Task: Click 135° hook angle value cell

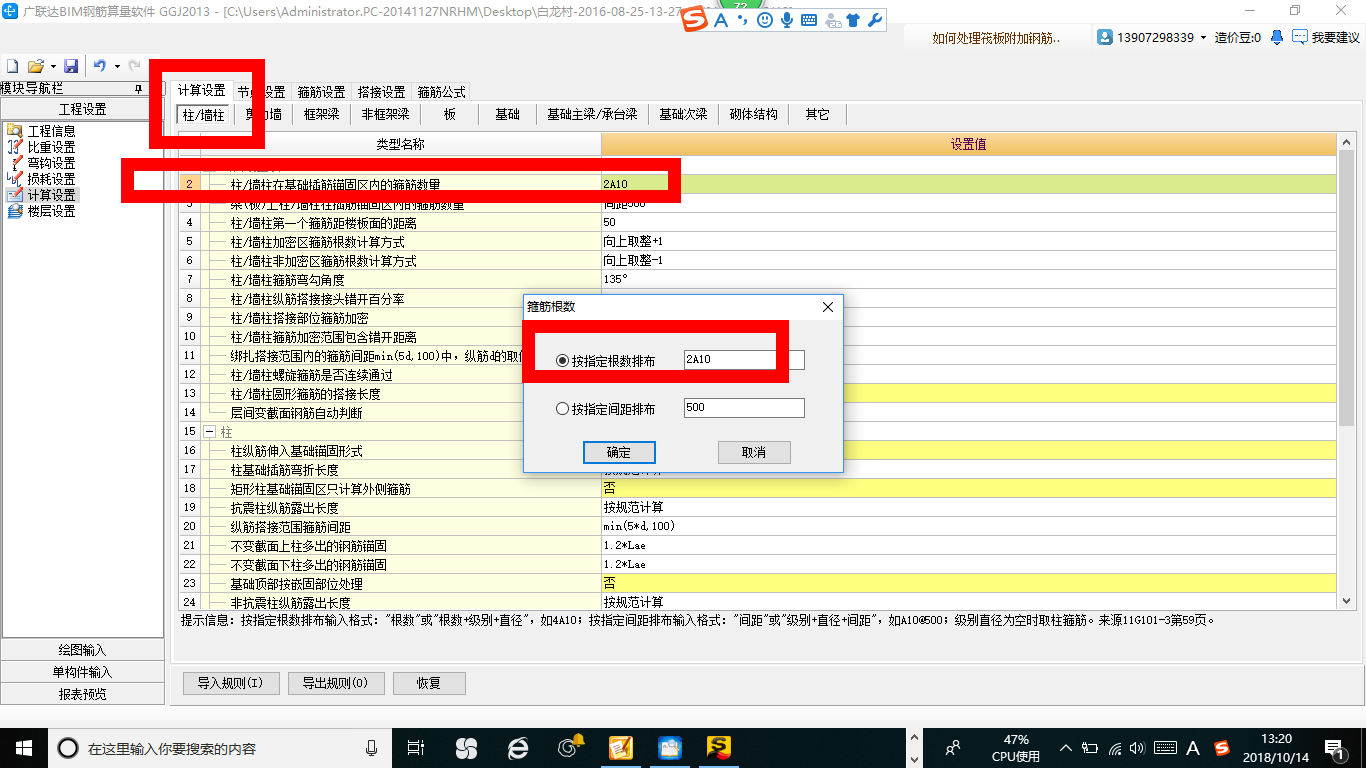Action: click(x=968, y=279)
